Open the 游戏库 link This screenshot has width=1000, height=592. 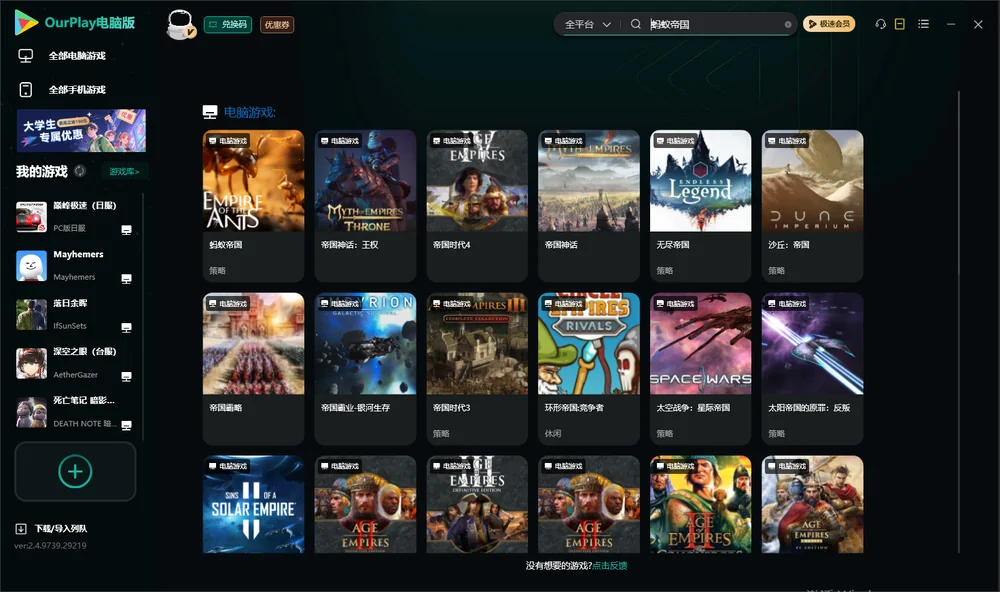(124, 172)
